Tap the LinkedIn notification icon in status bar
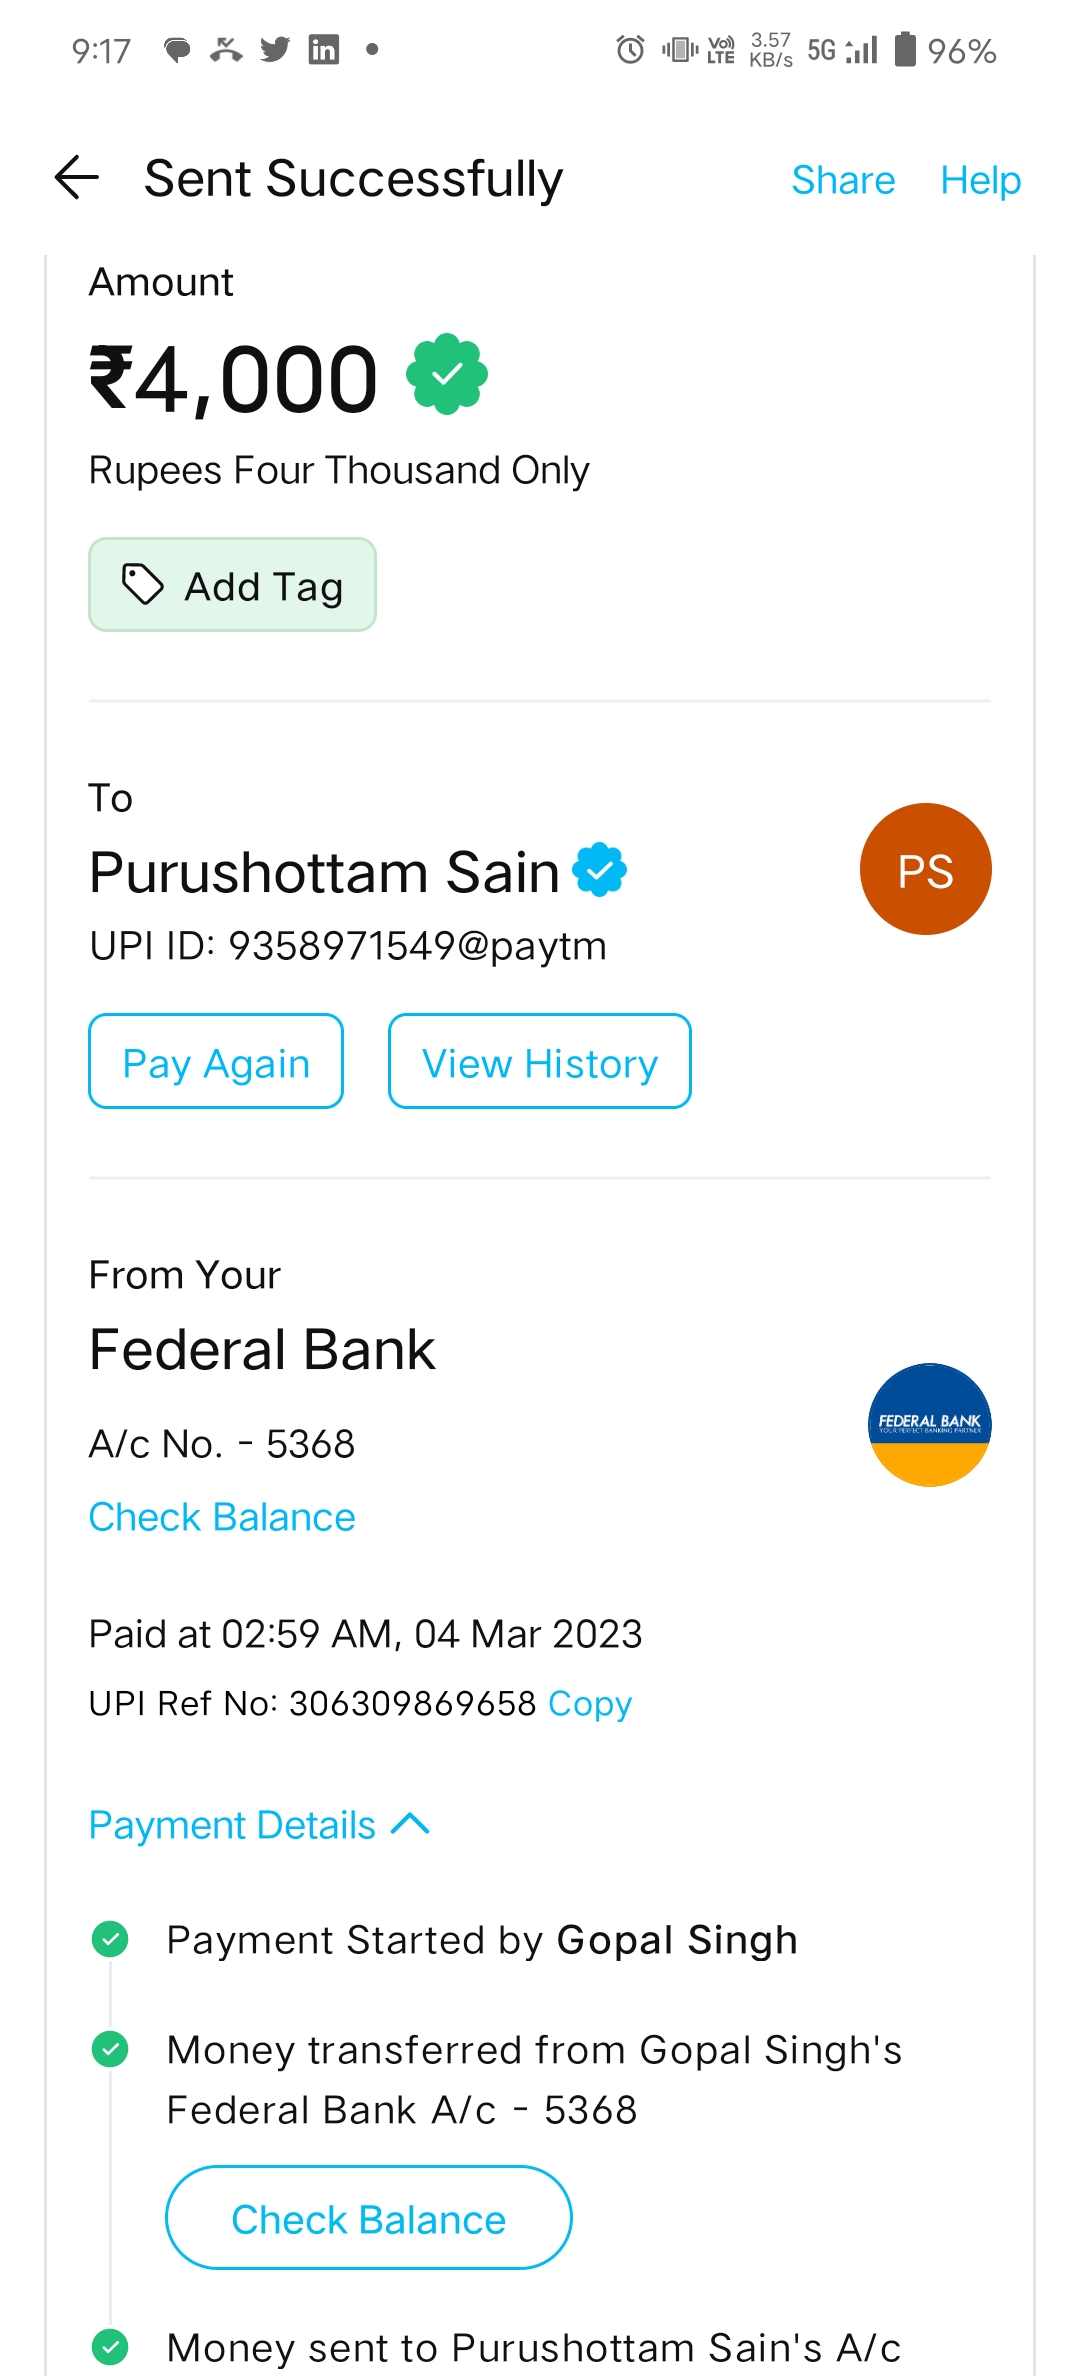 (x=323, y=49)
